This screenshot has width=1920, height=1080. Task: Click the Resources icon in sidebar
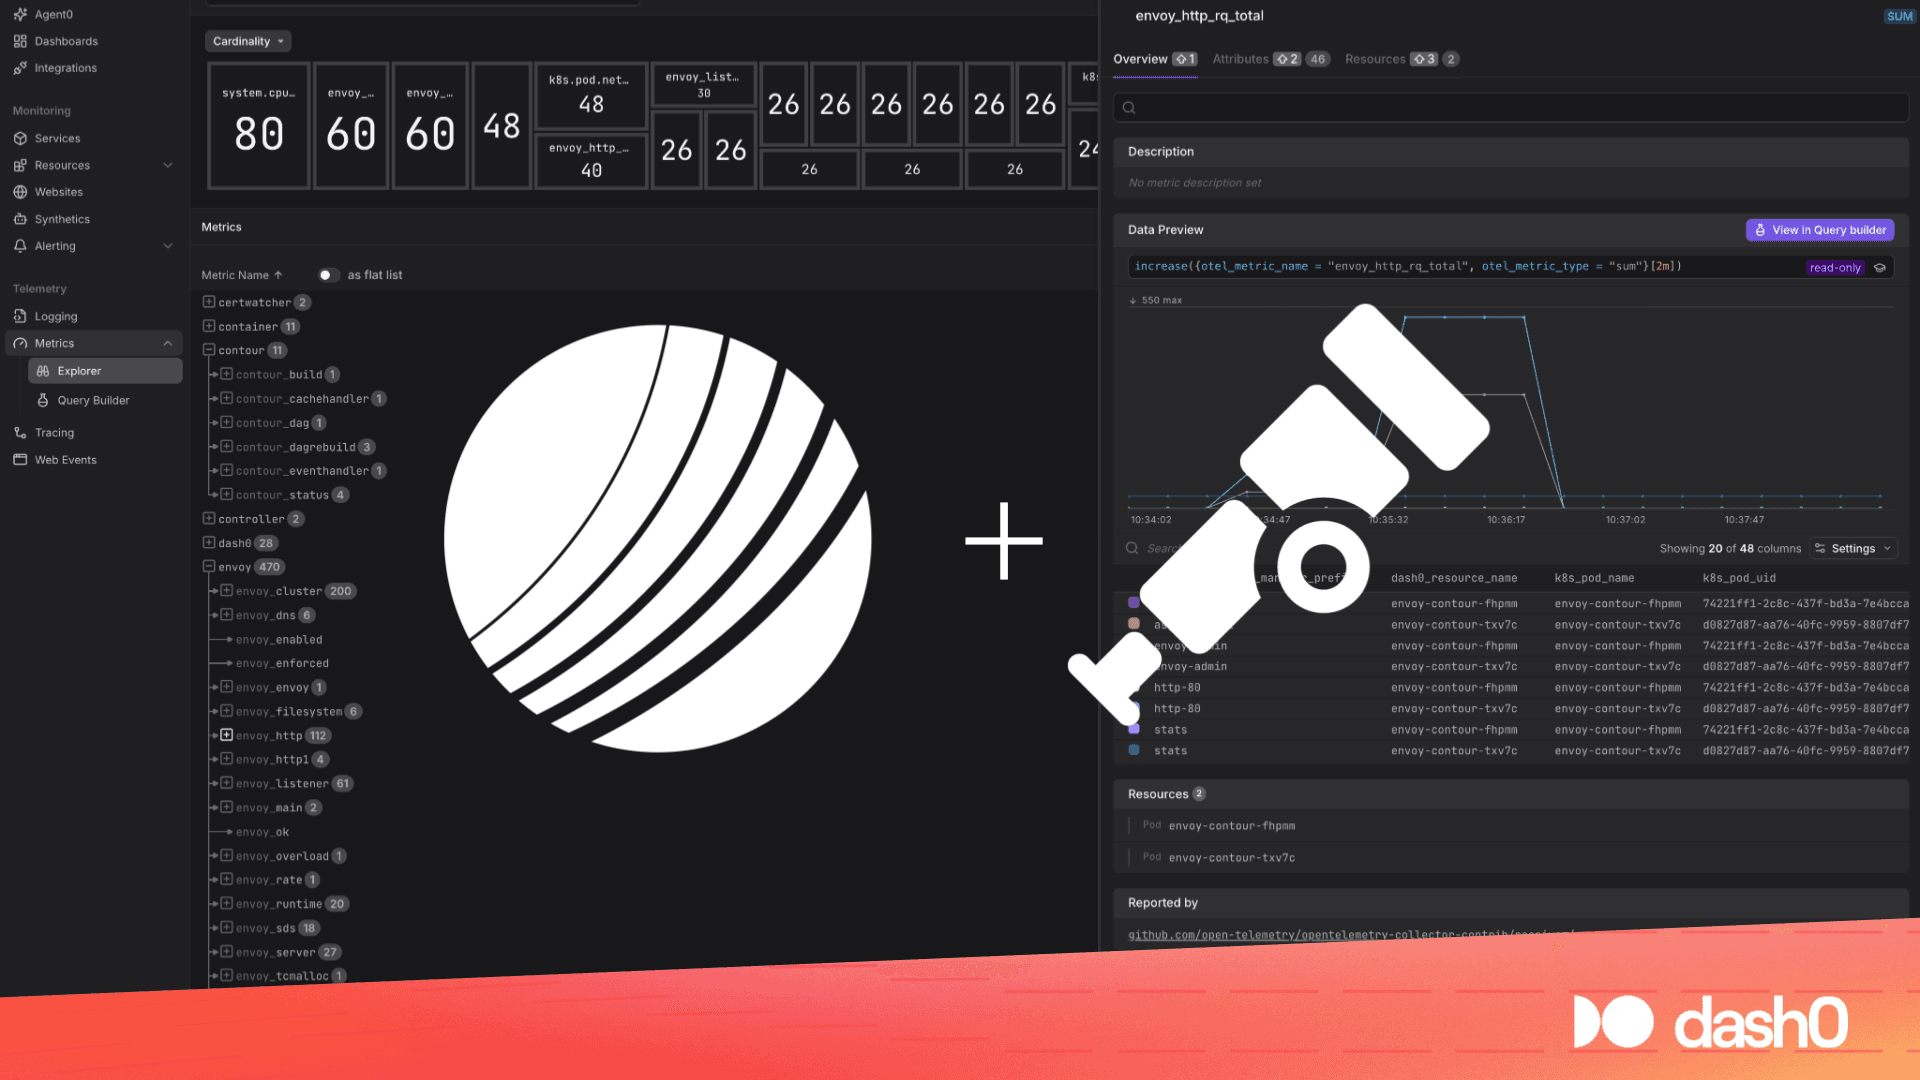tap(20, 165)
